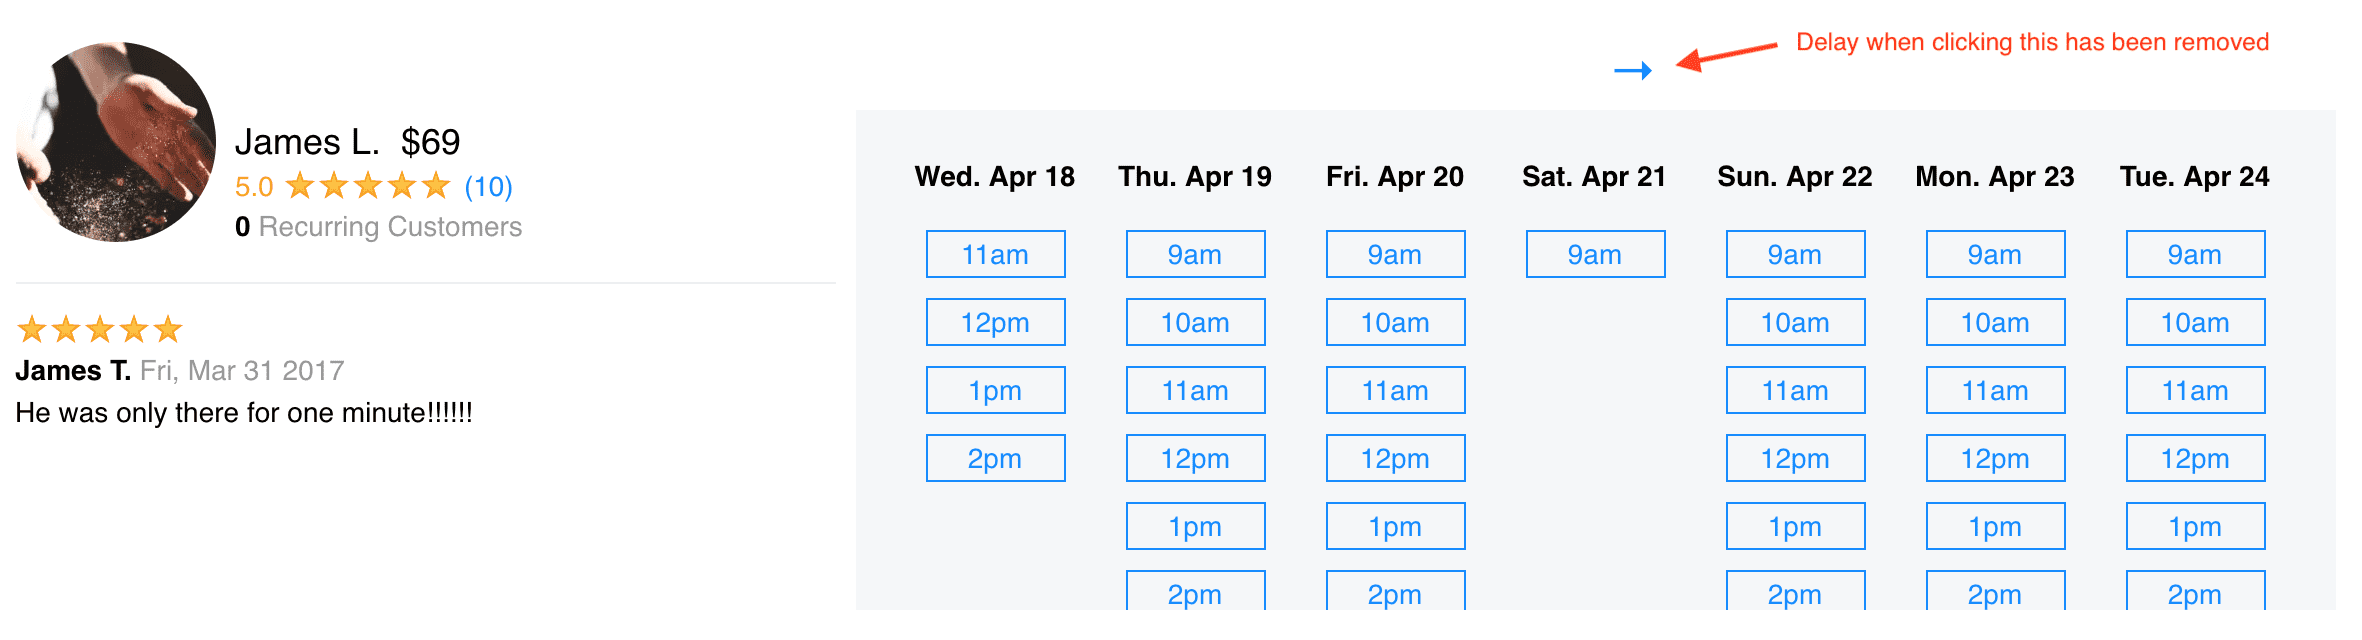Open James L.'s profile photo

pyautogui.click(x=116, y=142)
